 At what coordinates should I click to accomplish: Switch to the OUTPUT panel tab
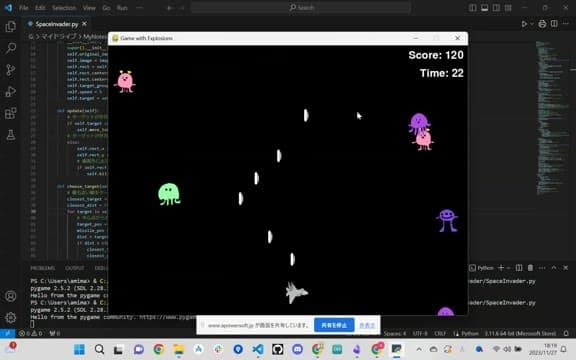pos(75,268)
